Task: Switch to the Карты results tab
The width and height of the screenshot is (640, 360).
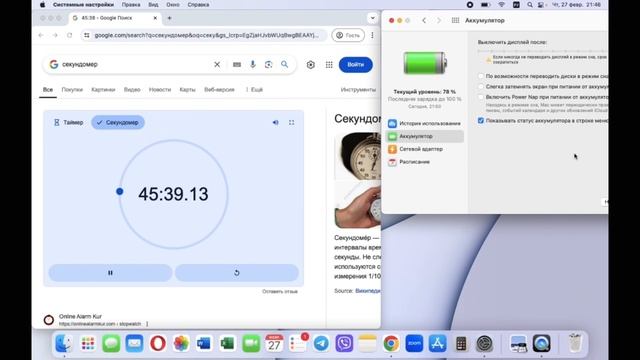Action: (x=187, y=89)
